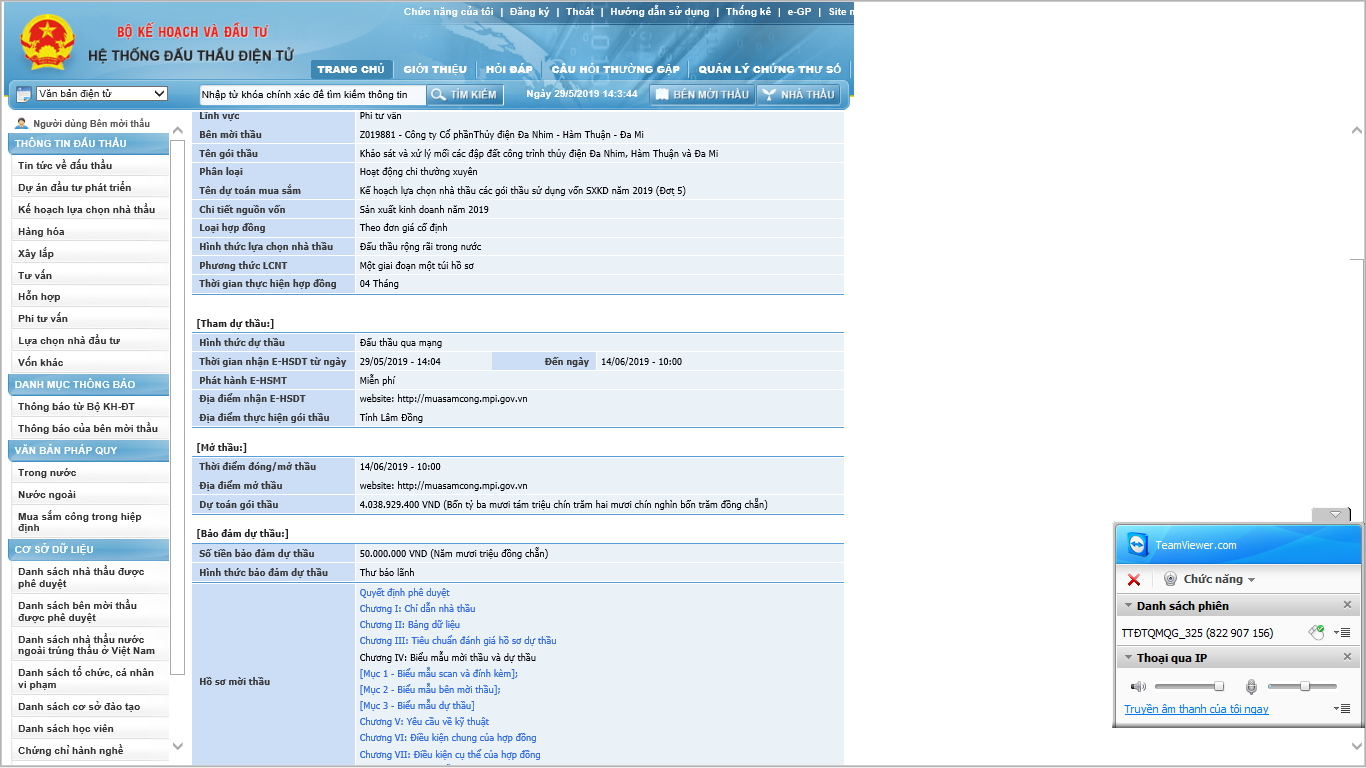
Task: Select Hàng hóa in sidebar
Action: [41, 231]
